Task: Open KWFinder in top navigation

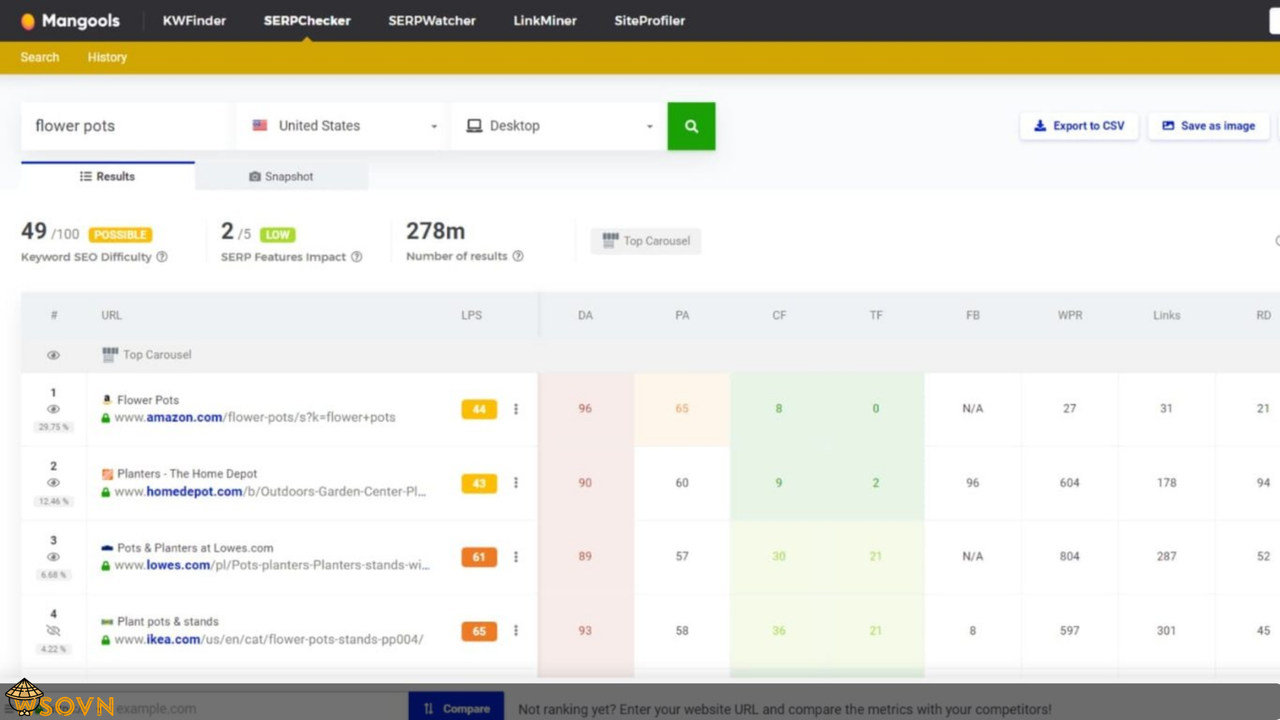Action: 194,20
